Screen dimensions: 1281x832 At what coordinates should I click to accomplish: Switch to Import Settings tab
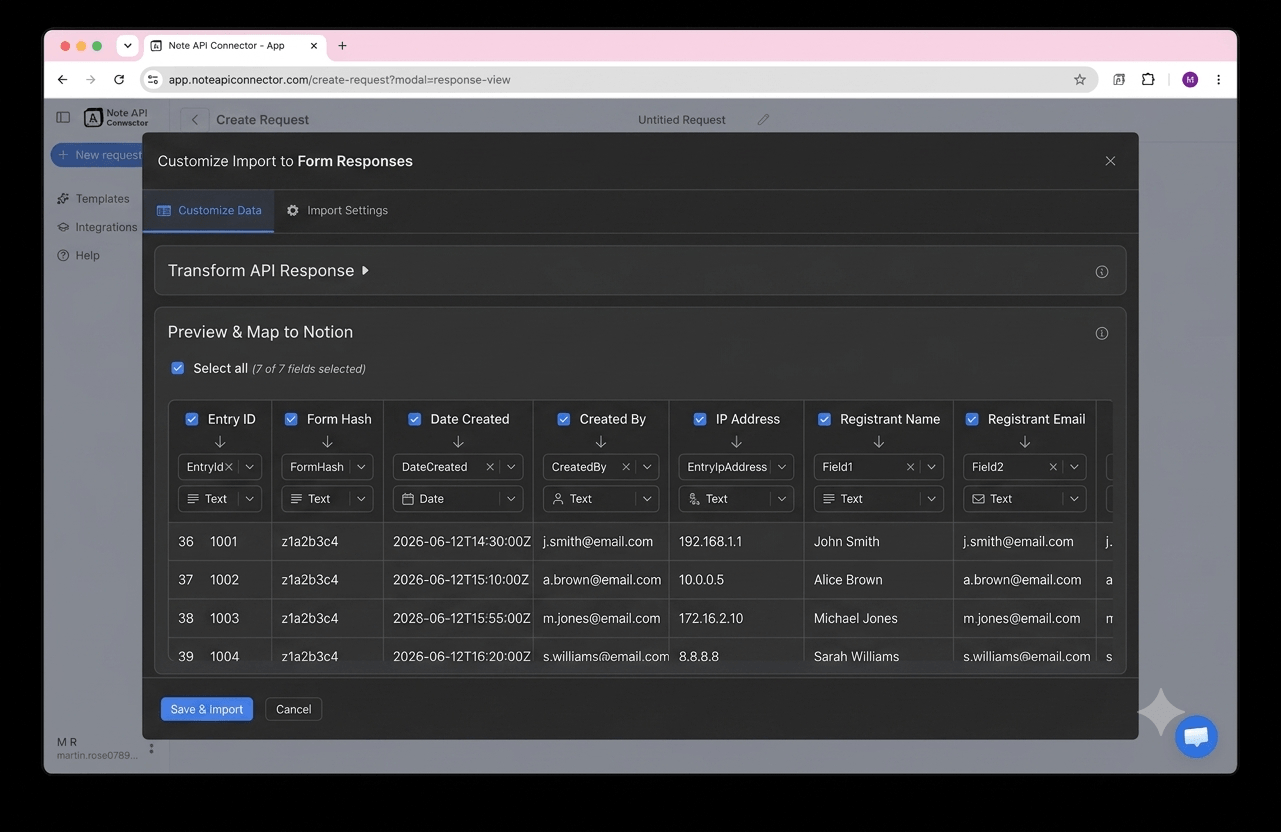pyautogui.click(x=337, y=210)
